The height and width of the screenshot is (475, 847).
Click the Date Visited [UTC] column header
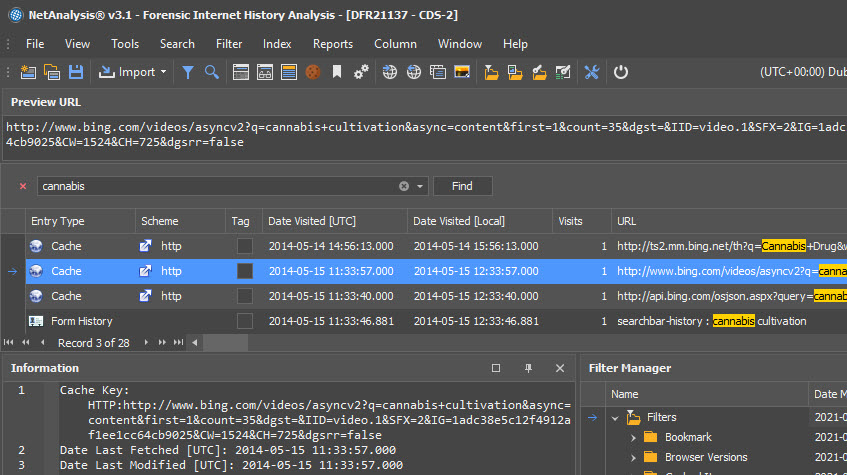pos(334,221)
